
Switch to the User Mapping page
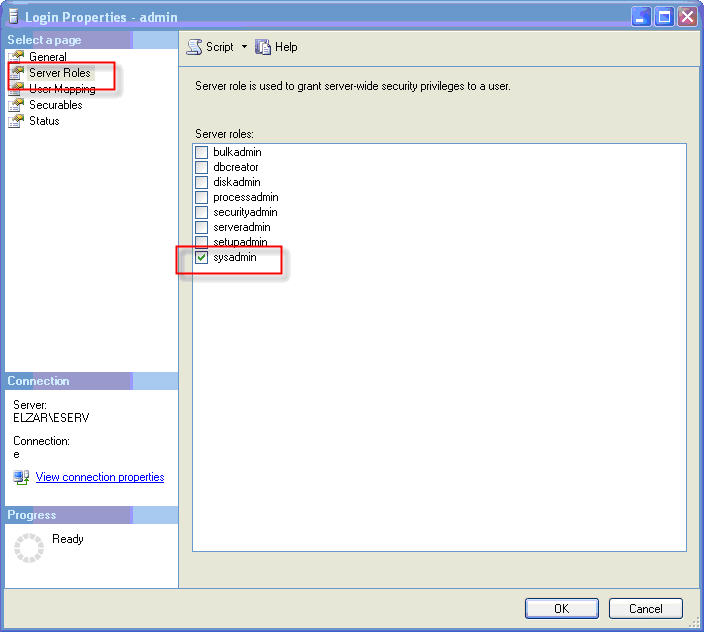click(62, 89)
